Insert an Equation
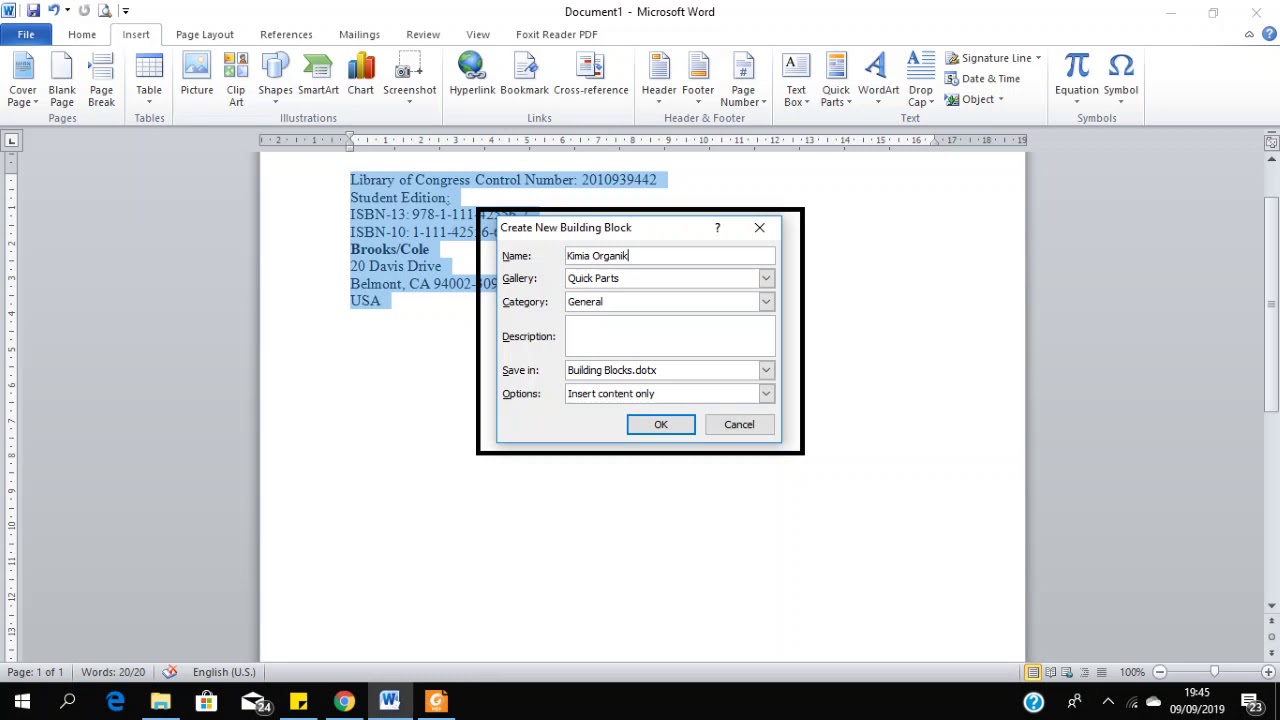Screen dimensions: 1280x720 [x=1076, y=80]
